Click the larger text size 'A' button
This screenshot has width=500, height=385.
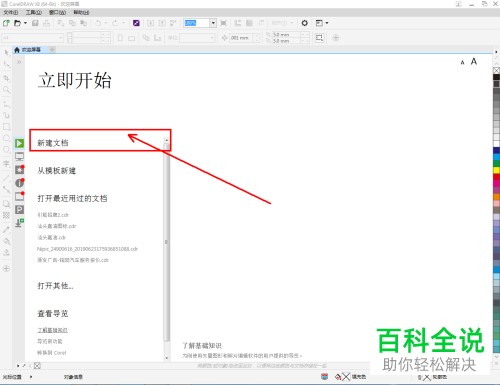pyautogui.click(x=474, y=62)
